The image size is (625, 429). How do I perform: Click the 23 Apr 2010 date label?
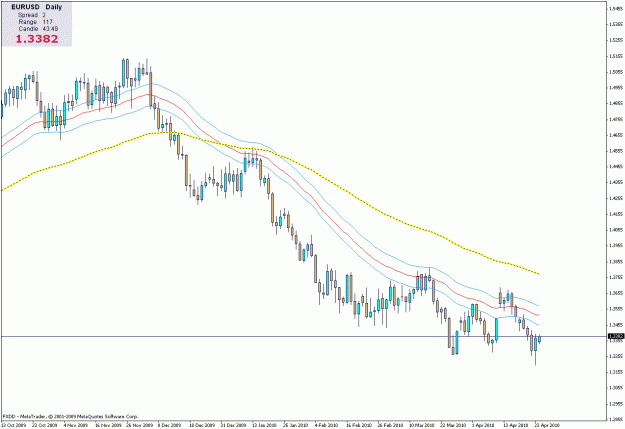547,425
